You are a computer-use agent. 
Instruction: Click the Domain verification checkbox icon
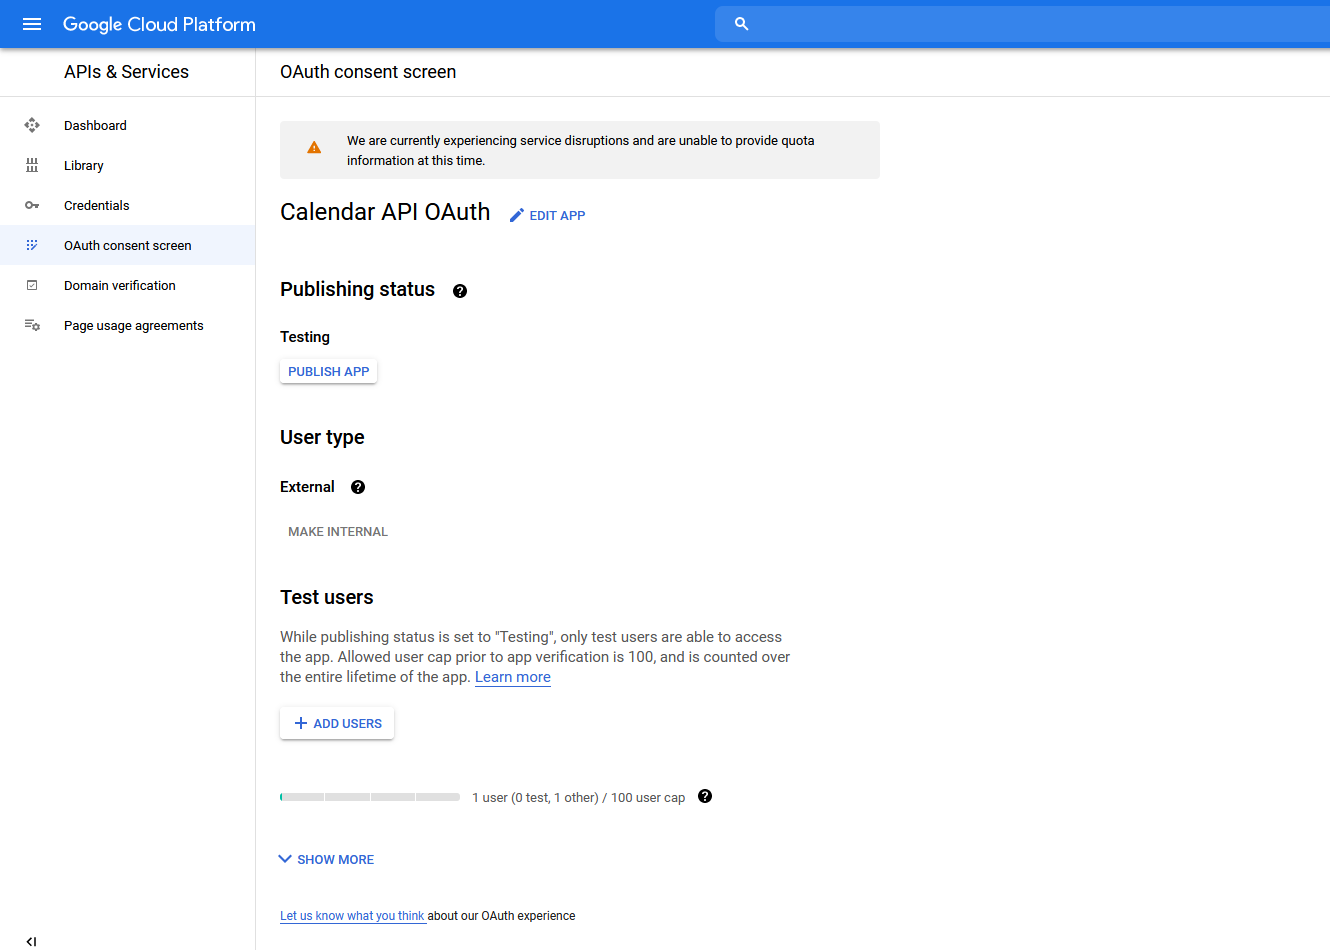point(32,285)
